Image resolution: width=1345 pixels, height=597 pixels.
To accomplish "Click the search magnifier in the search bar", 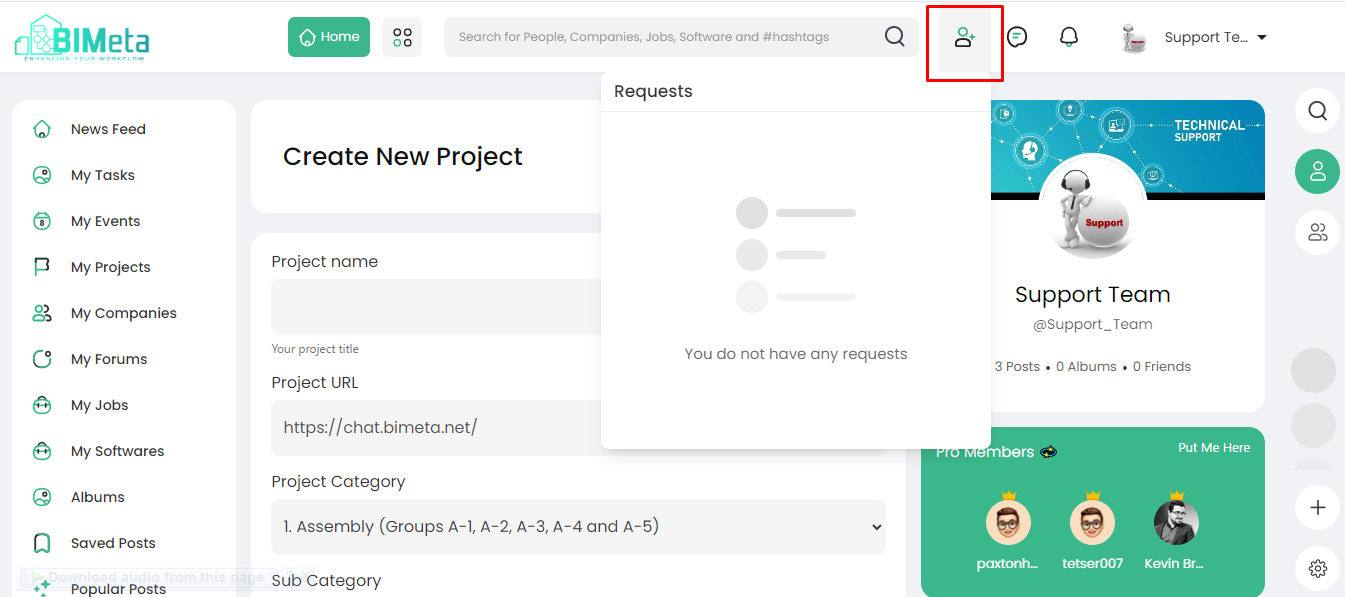I will coord(895,37).
